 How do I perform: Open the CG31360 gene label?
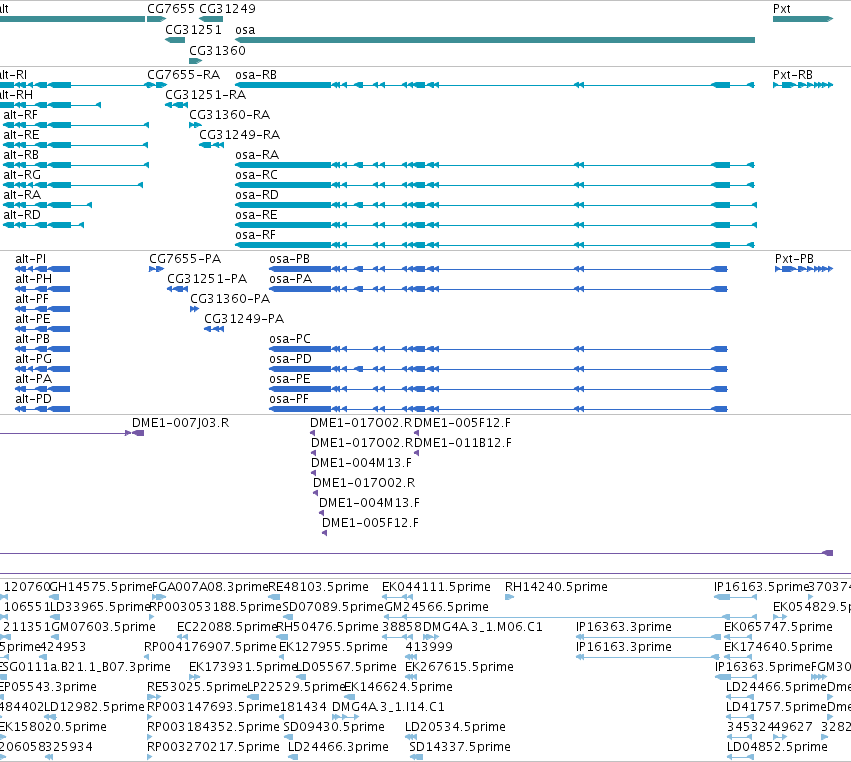[x=217, y=50]
